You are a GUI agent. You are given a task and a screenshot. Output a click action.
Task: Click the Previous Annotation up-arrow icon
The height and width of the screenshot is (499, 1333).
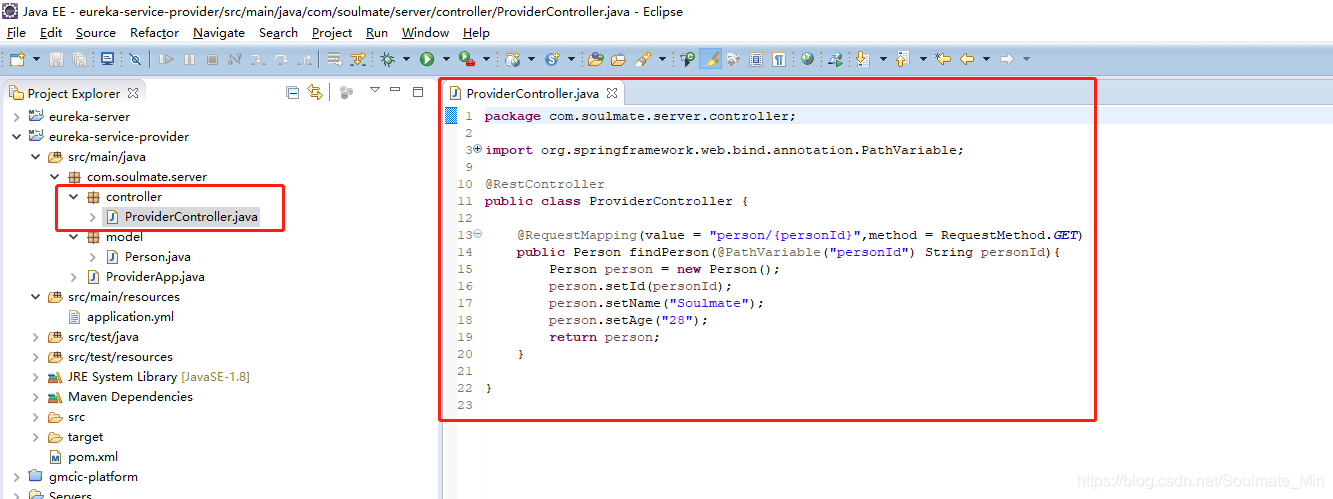[x=902, y=60]
